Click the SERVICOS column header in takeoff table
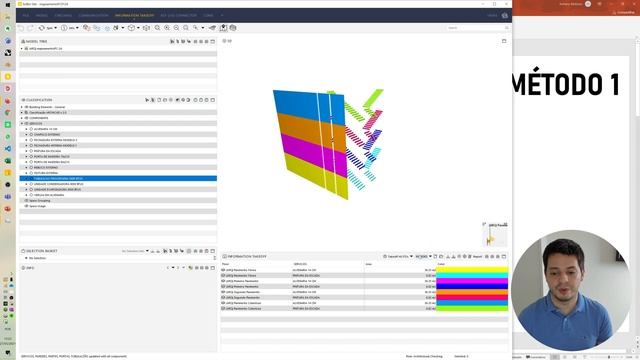 [300, 264]
